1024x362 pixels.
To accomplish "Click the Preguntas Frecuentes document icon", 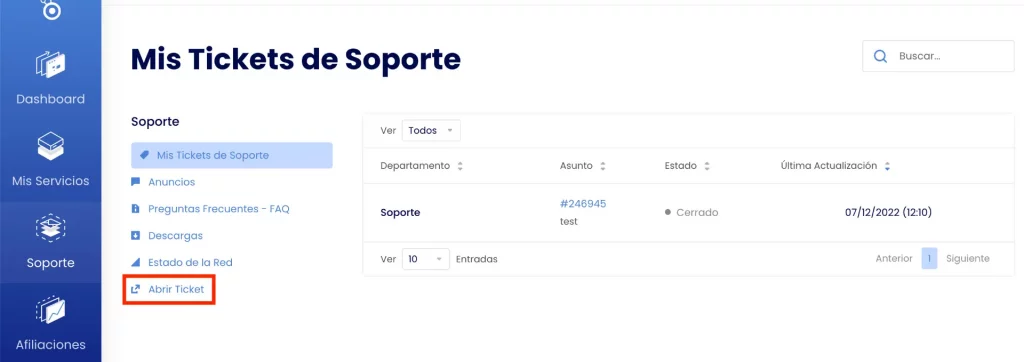I will [x=136, y=208].
